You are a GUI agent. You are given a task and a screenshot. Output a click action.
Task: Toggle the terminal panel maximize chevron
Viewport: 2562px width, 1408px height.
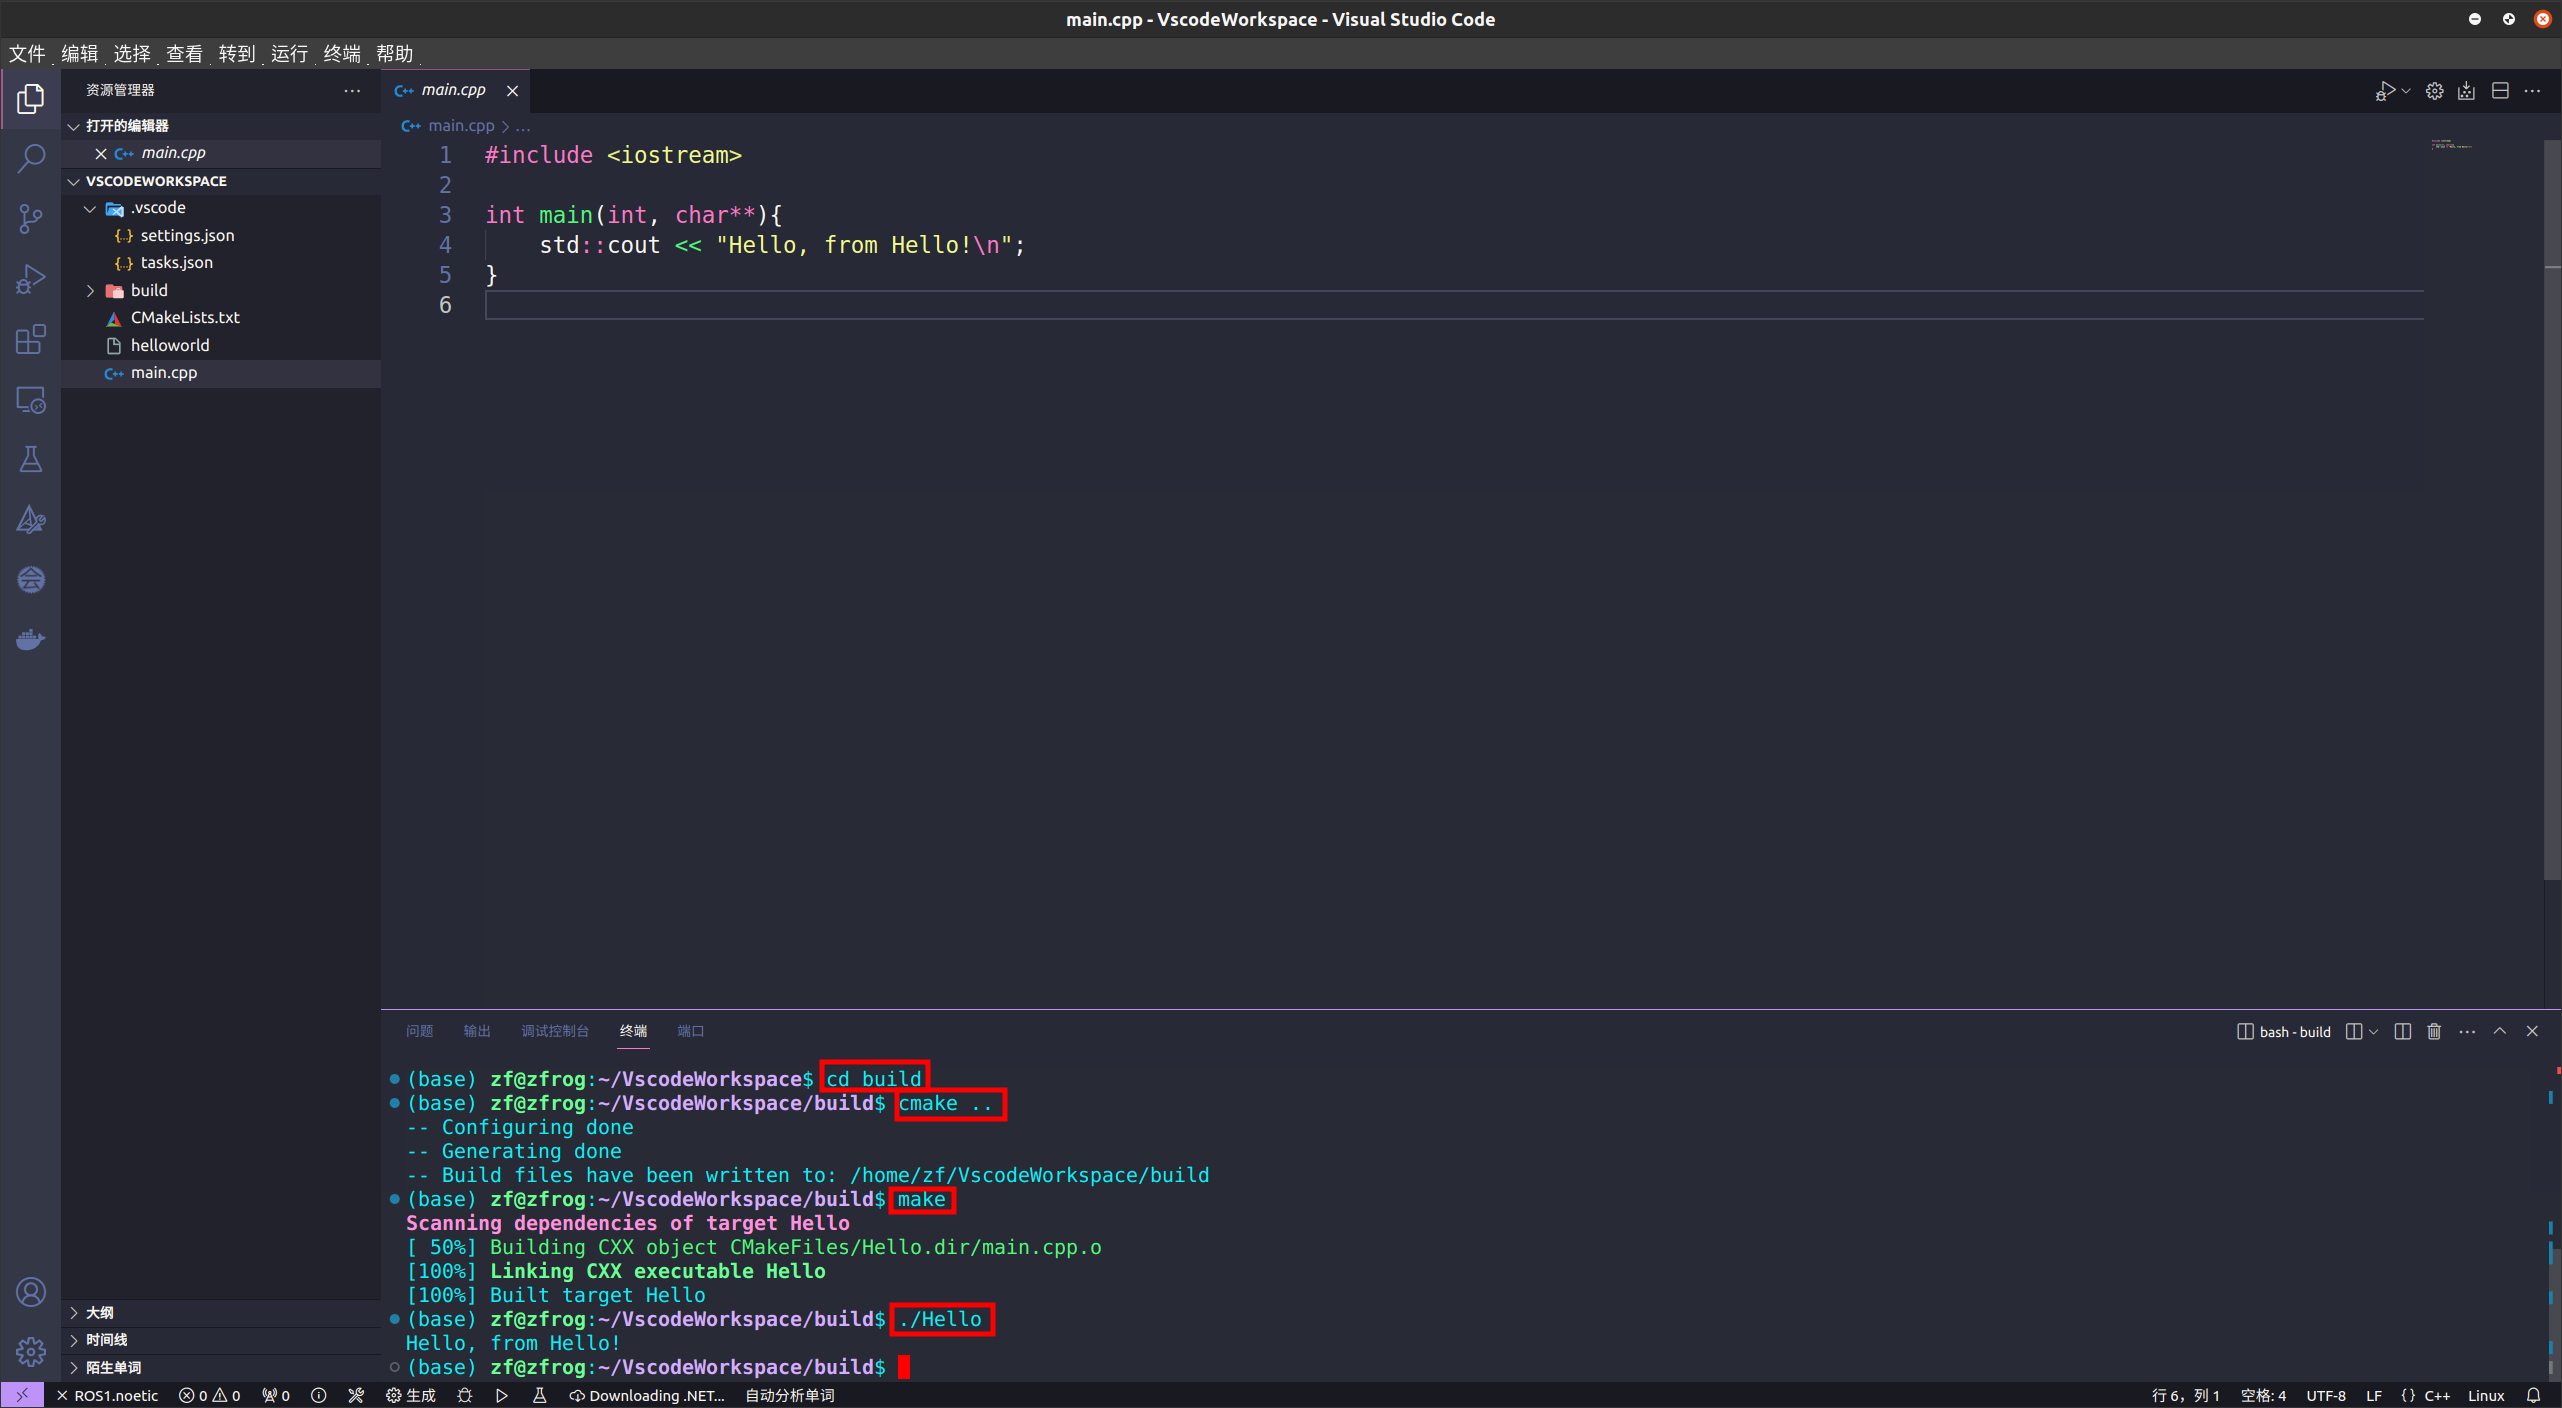click(x=2499, y=1031)
